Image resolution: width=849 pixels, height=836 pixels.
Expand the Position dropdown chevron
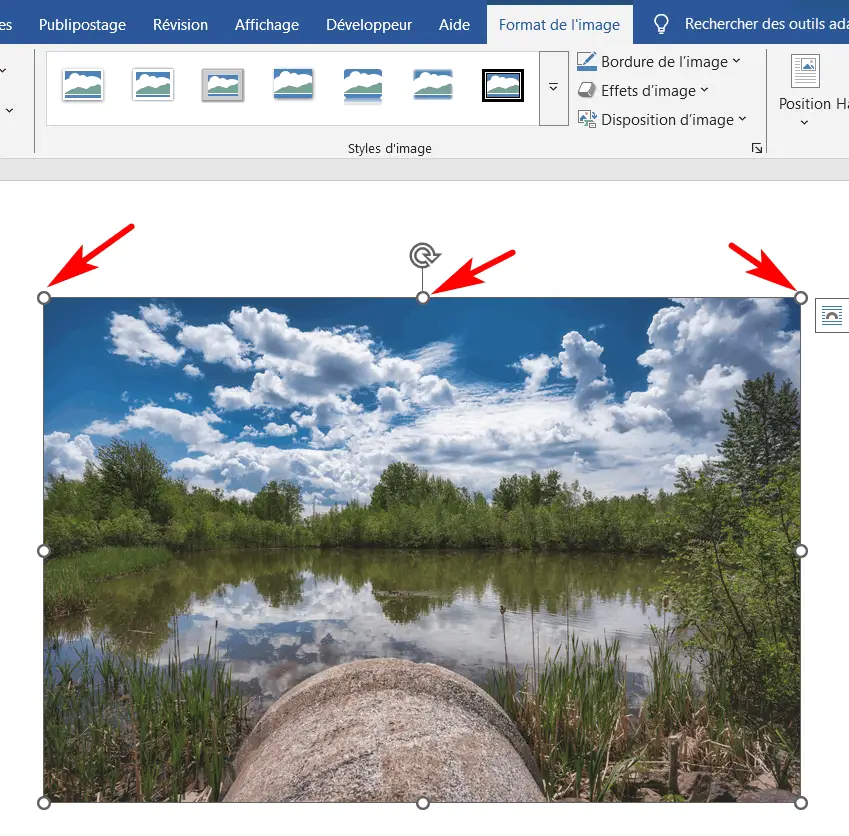[805, 123]
